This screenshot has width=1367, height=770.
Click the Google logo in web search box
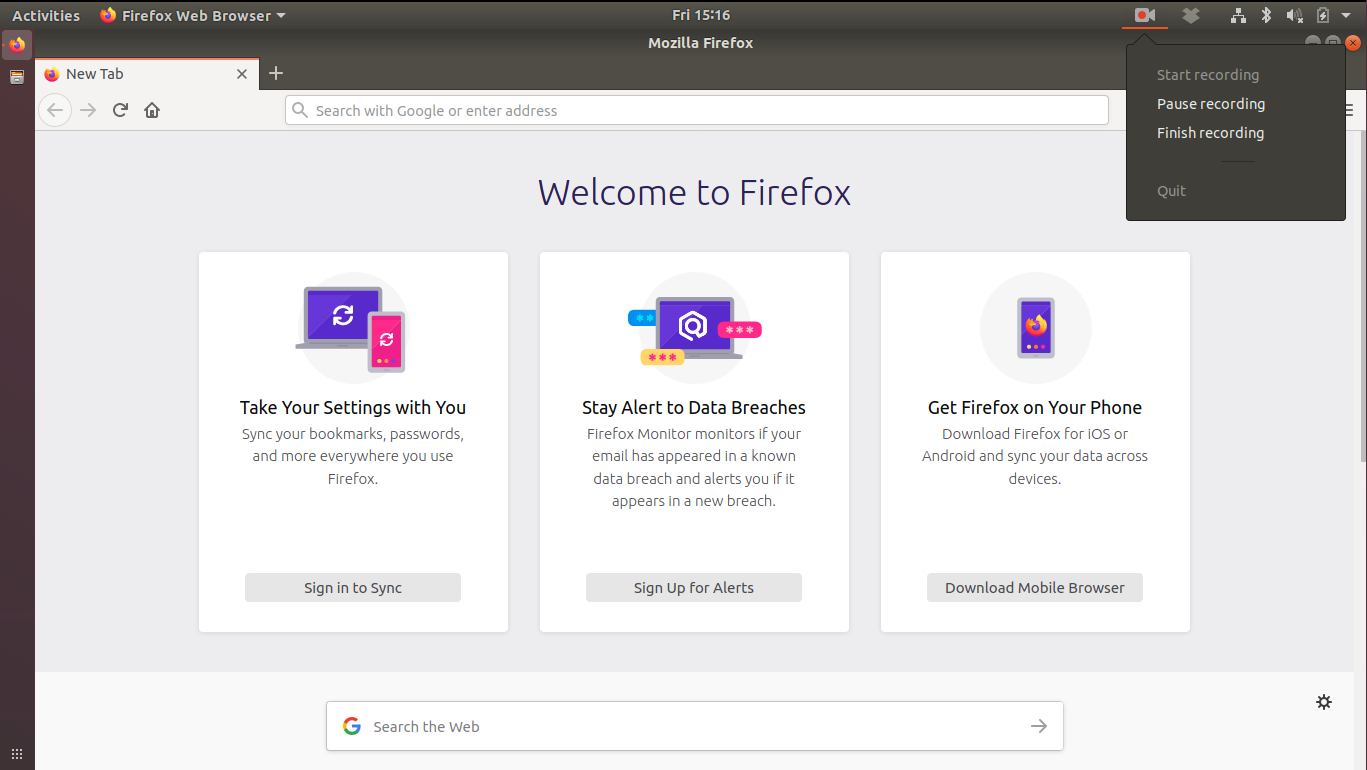tap(352, 726)
